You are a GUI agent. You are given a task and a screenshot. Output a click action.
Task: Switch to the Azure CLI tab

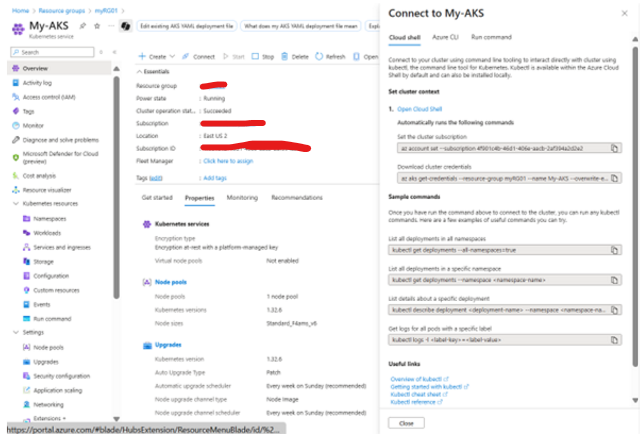point(445,37)
